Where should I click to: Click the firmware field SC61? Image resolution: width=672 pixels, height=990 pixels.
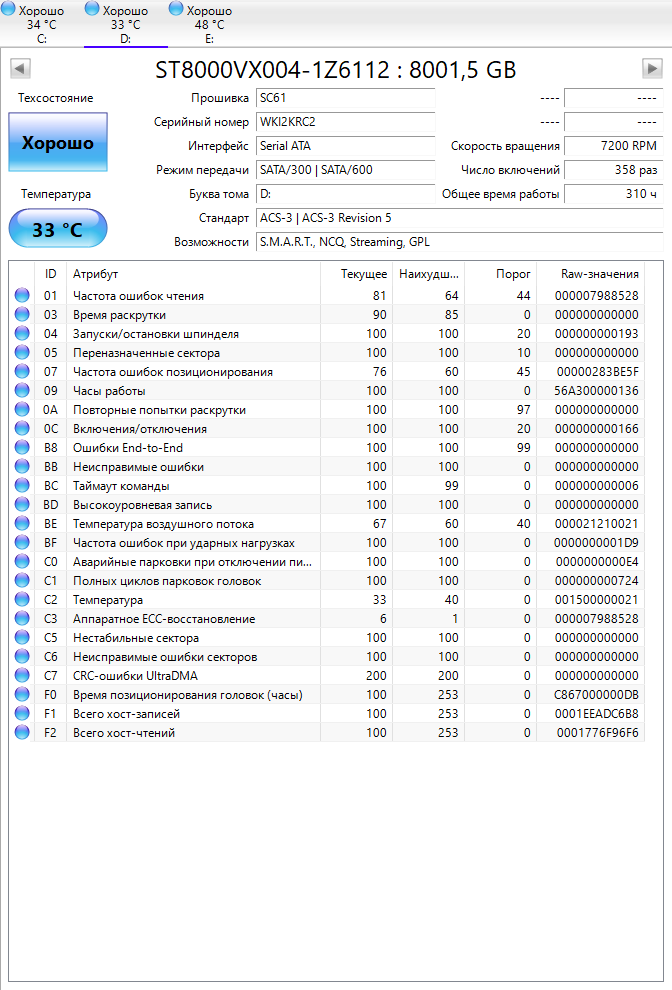click(x=345, y=98)
